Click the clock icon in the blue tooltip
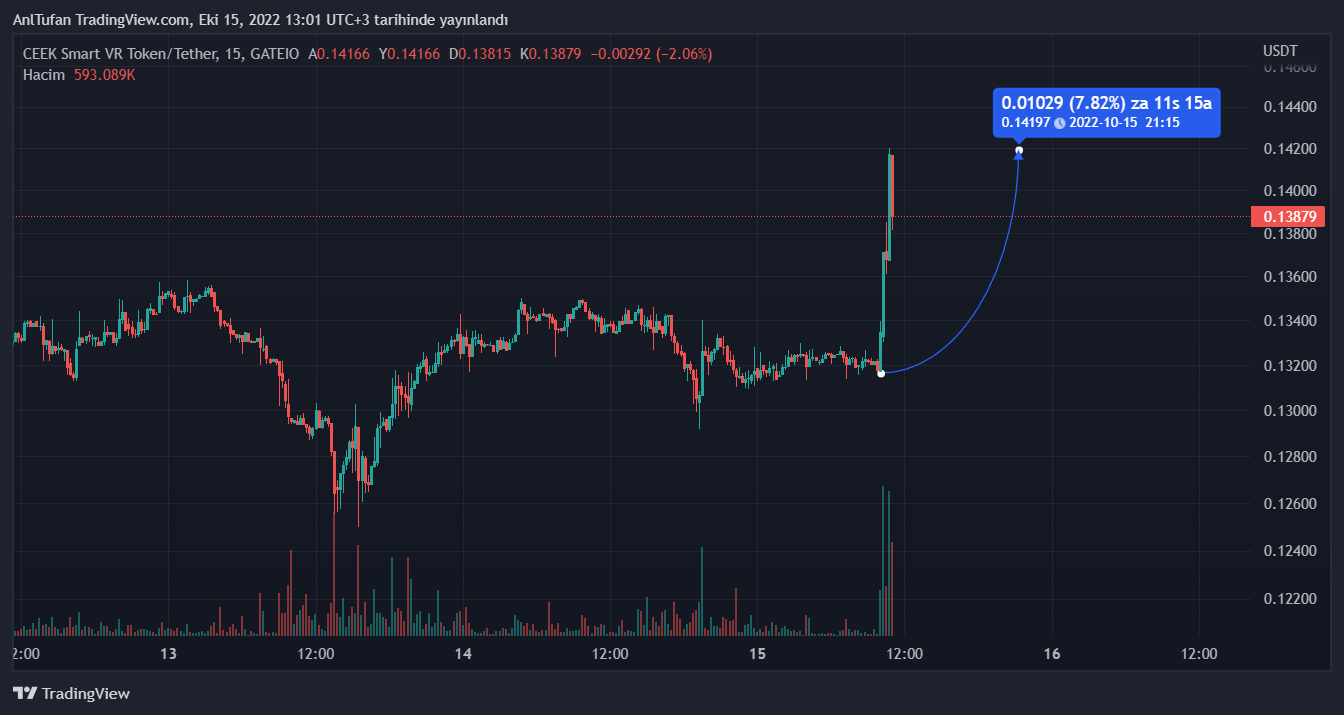1344x715 pixels. [x=1059, y=123]
